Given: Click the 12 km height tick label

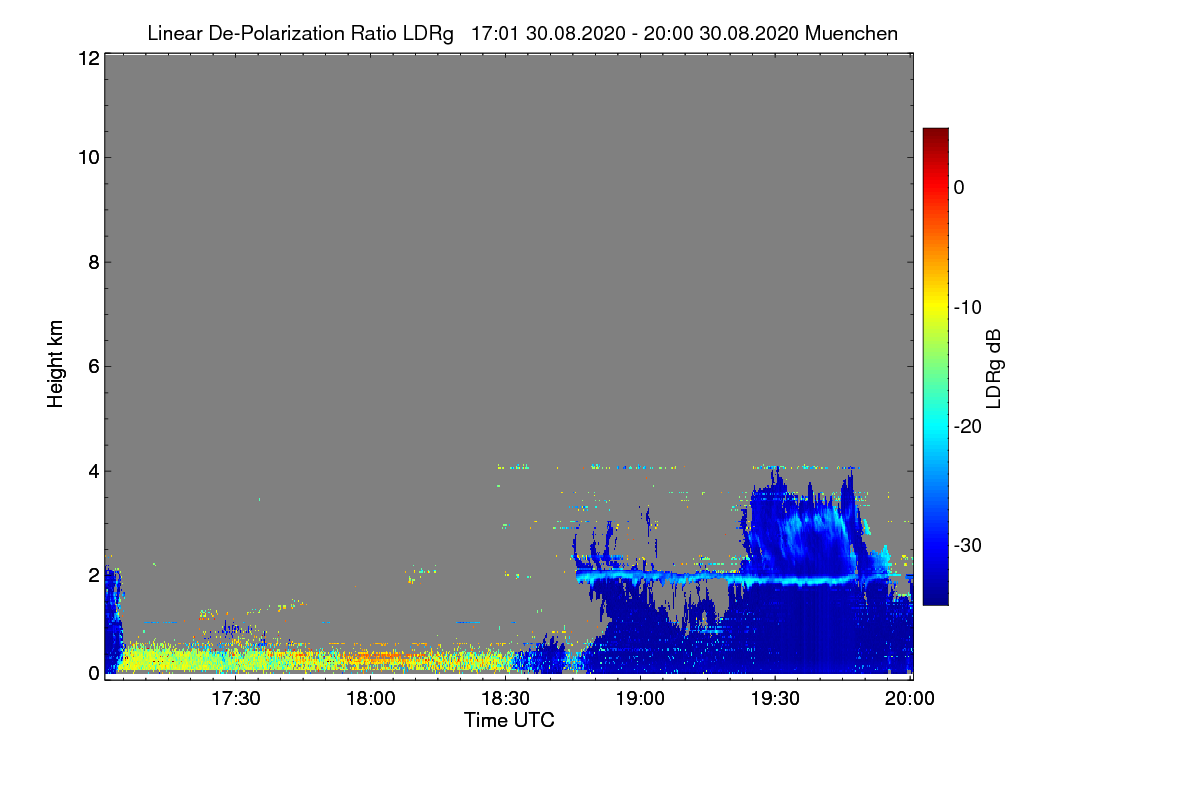Looking at the screenshot, I should [x=87, y=58].
